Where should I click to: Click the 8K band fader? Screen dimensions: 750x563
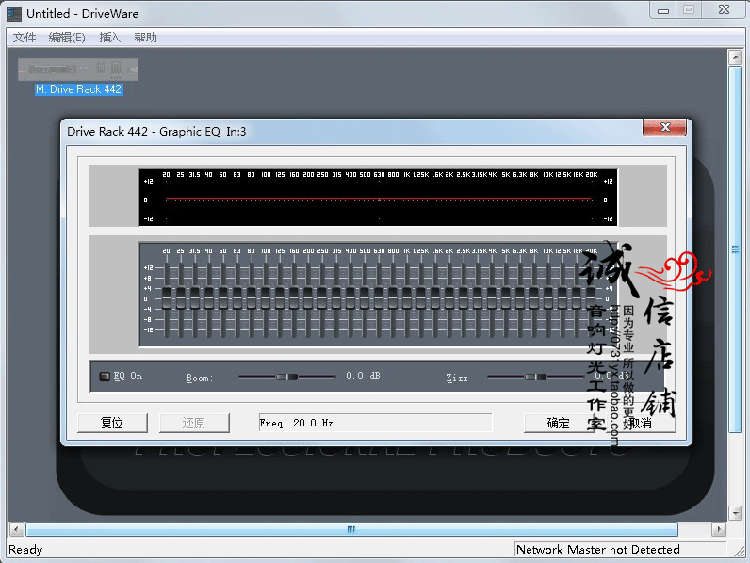(x=534, y=298)
